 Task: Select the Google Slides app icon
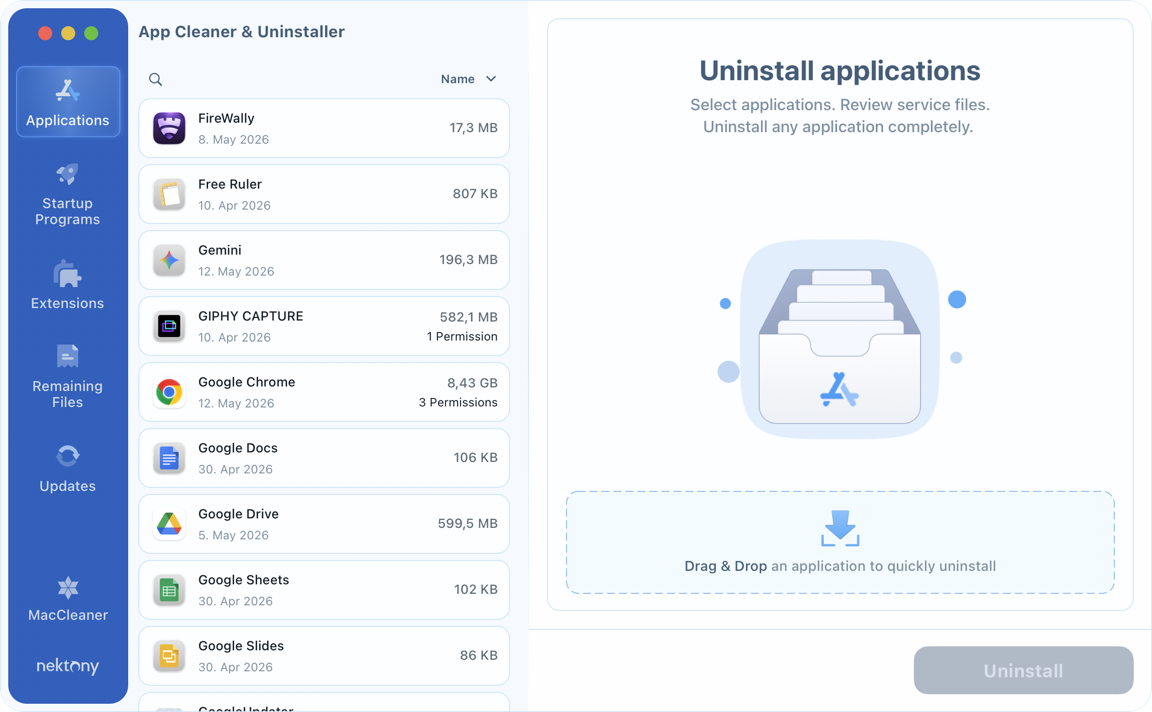[169, 656]
